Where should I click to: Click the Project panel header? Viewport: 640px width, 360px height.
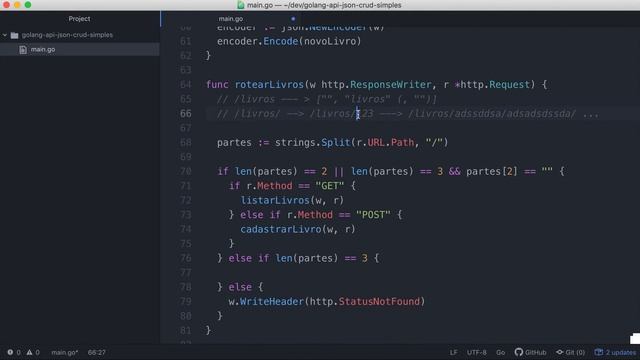[79, 19]
